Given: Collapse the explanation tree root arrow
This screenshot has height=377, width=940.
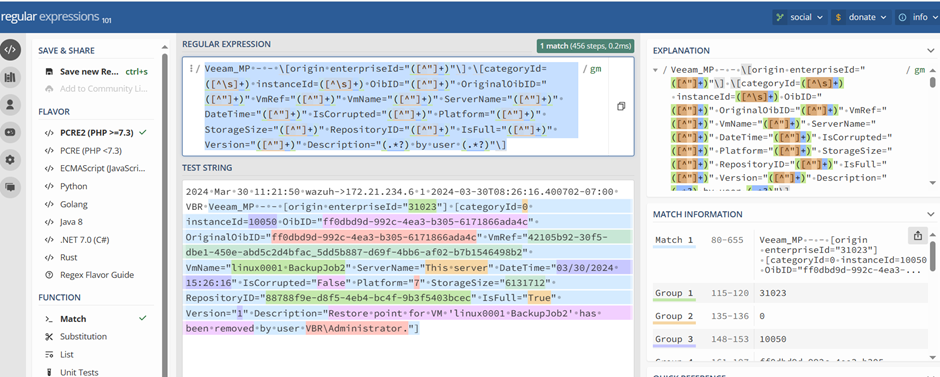Looking at the screenshot, I should [656, 70].
